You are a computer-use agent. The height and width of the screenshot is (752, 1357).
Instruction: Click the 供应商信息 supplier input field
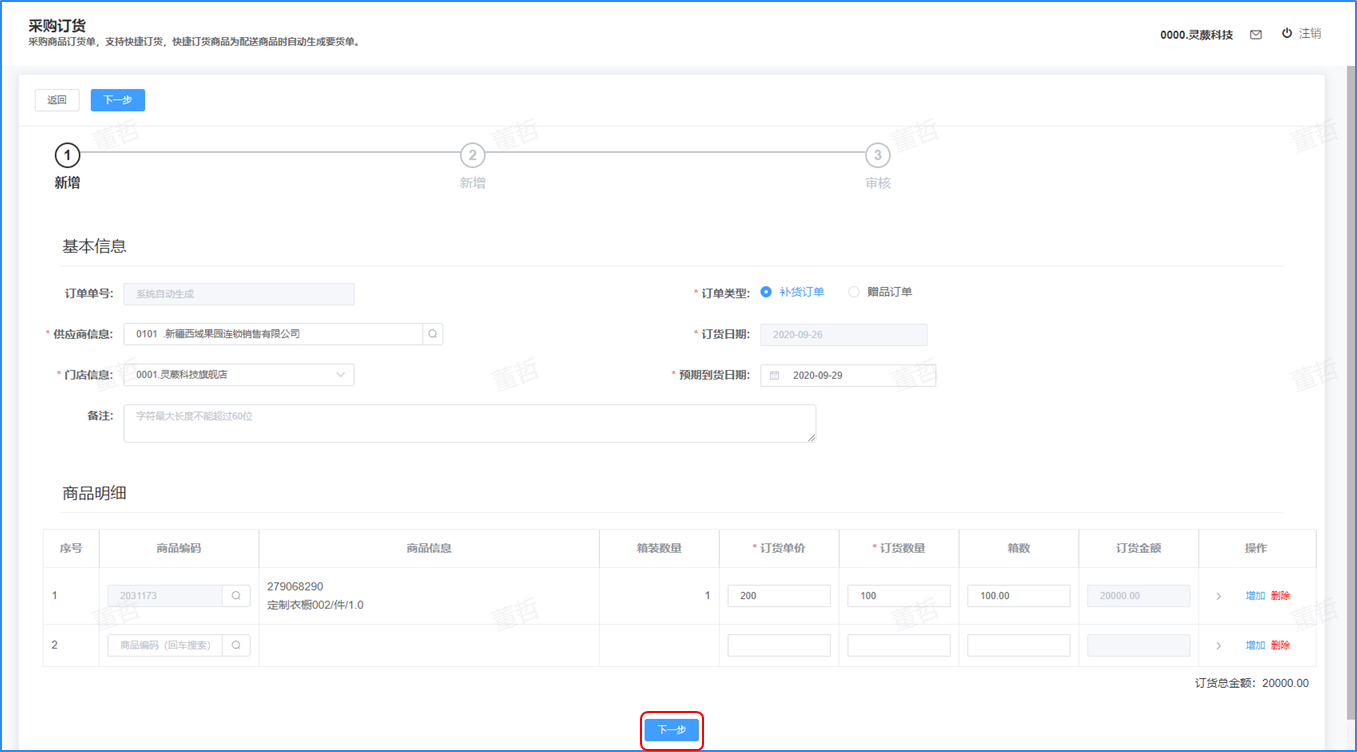(273, 334)
